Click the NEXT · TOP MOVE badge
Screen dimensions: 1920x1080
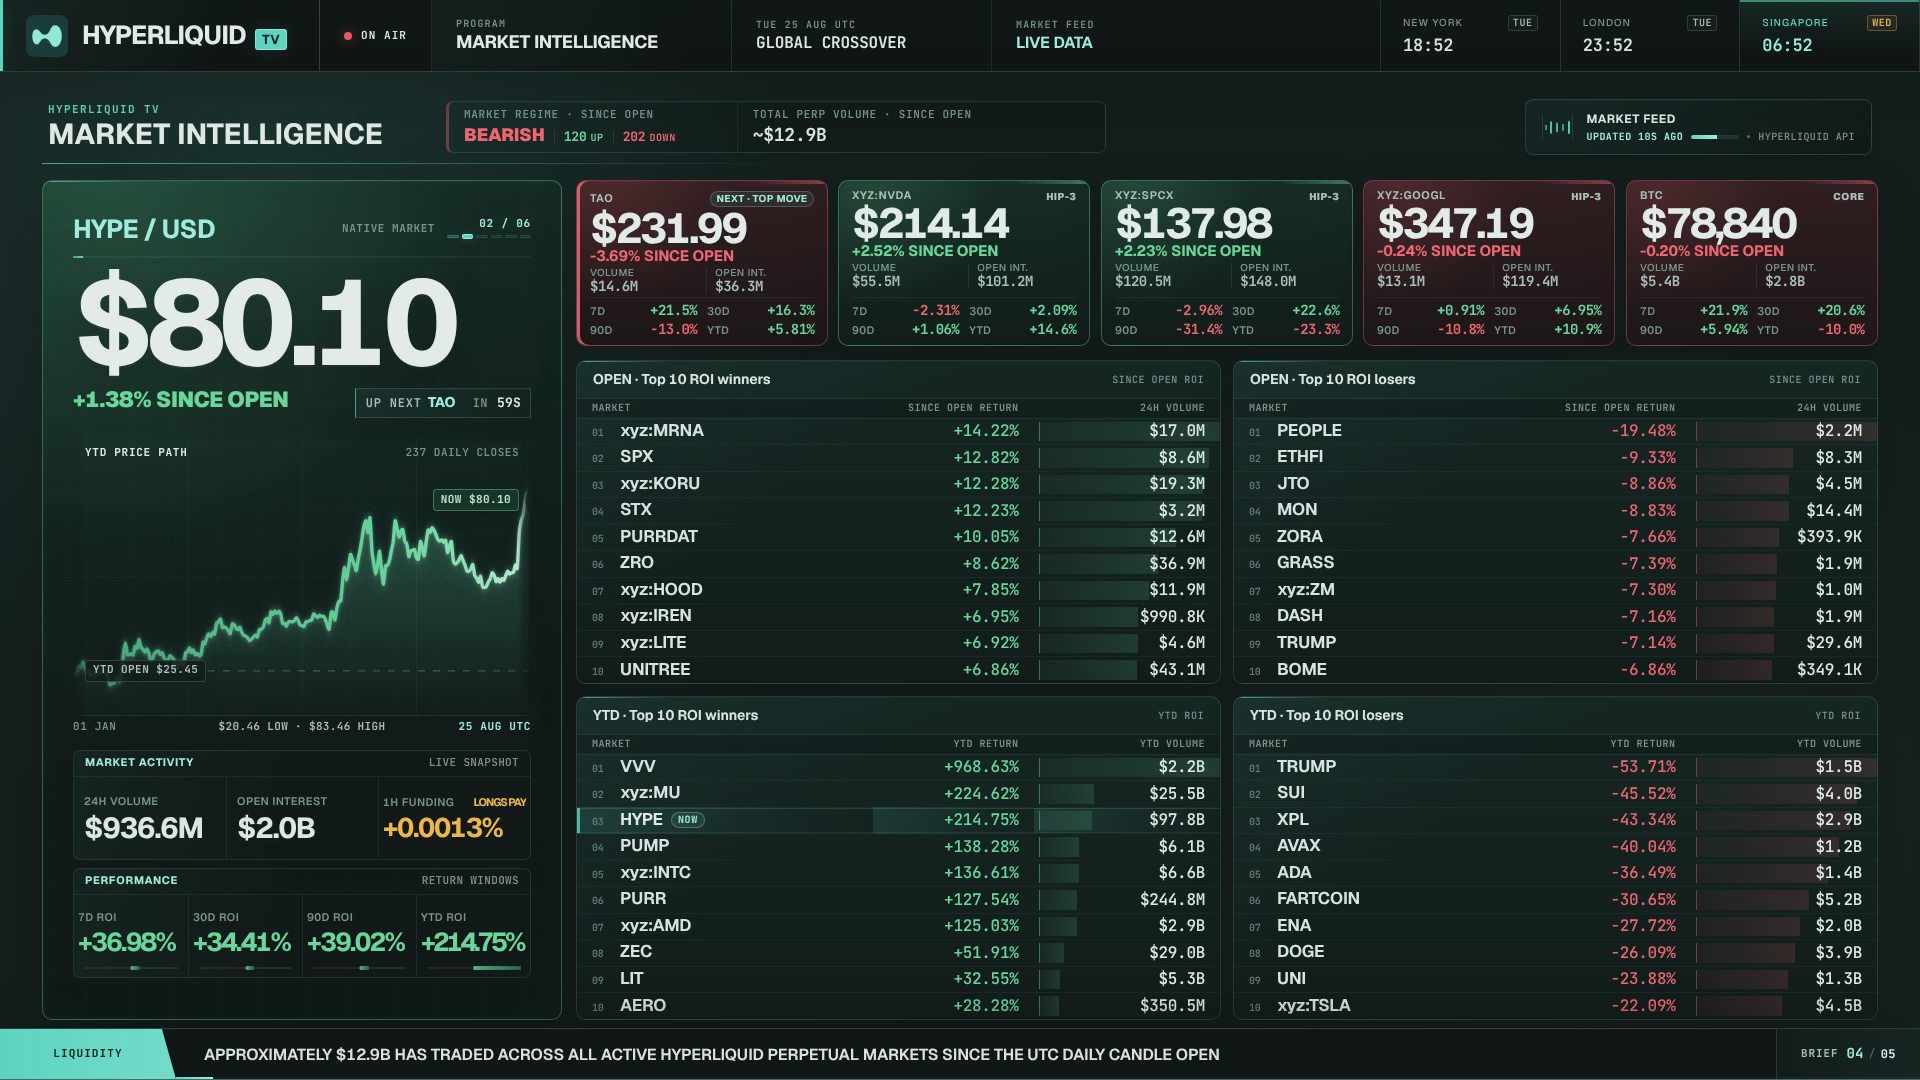[x=761, y=199]
